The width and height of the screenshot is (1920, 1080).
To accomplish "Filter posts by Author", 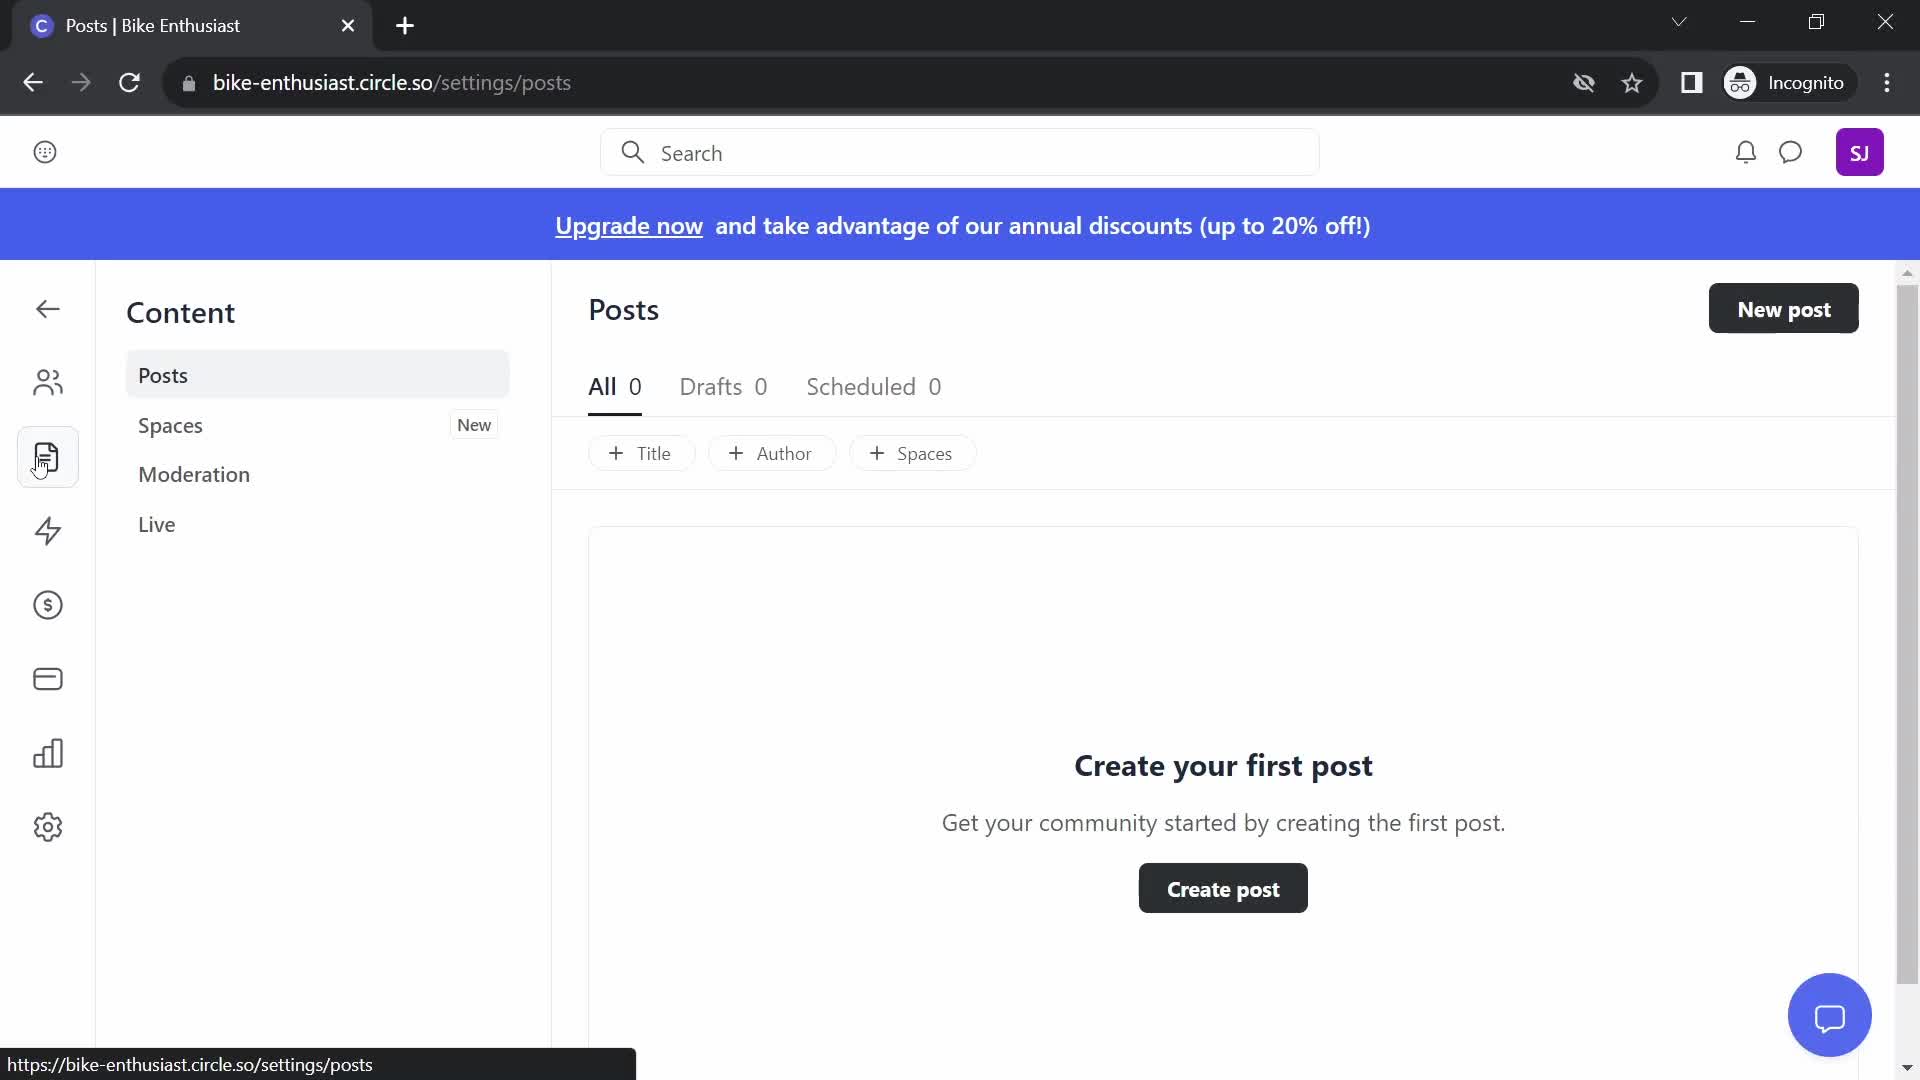I will pos(770,452).
